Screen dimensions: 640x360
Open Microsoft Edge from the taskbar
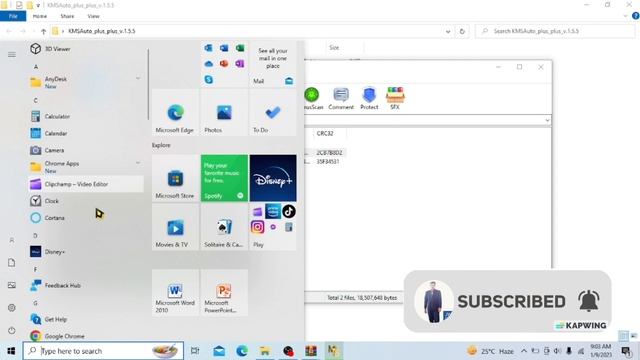(x=242, y=351)
